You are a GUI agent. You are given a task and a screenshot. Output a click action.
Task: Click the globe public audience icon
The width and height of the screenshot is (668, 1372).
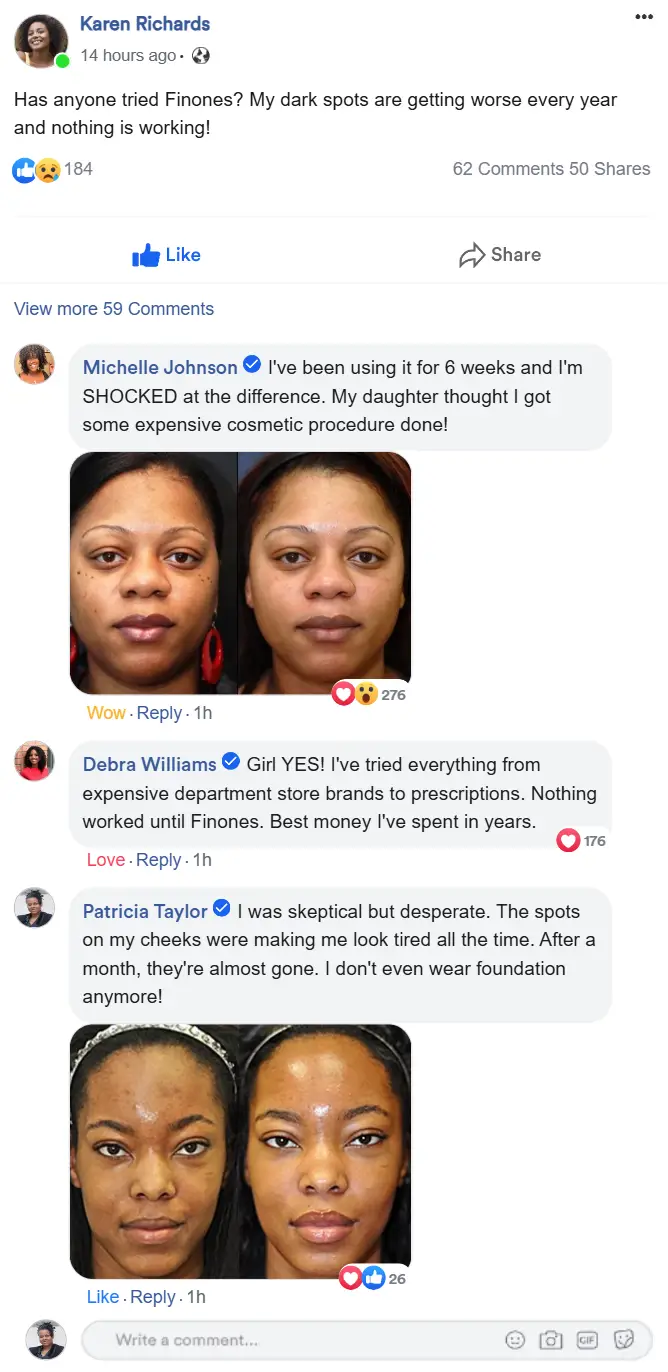tap(201, 56)
